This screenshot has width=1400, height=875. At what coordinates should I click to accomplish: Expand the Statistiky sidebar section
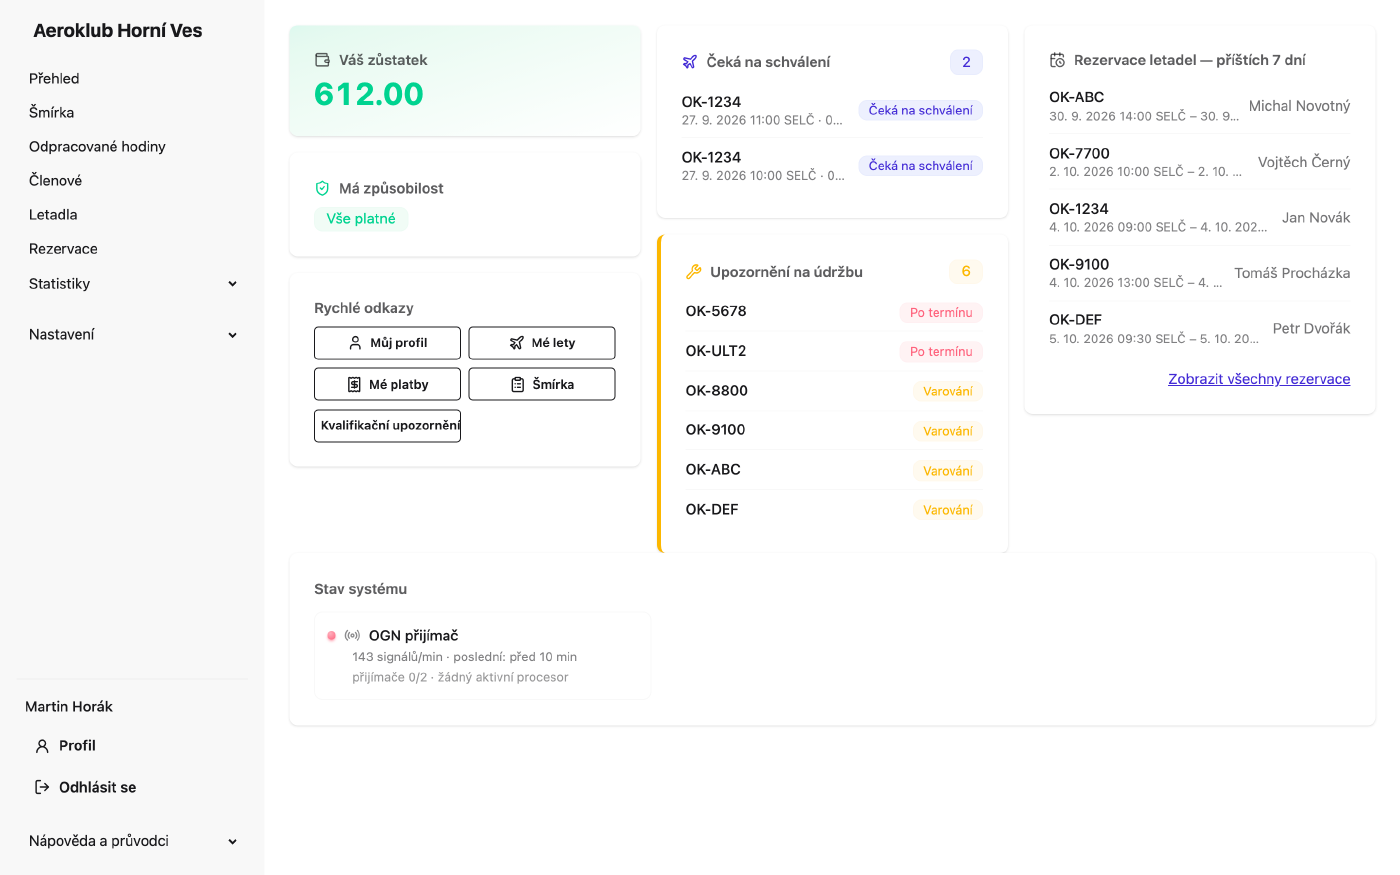(134, 284)
